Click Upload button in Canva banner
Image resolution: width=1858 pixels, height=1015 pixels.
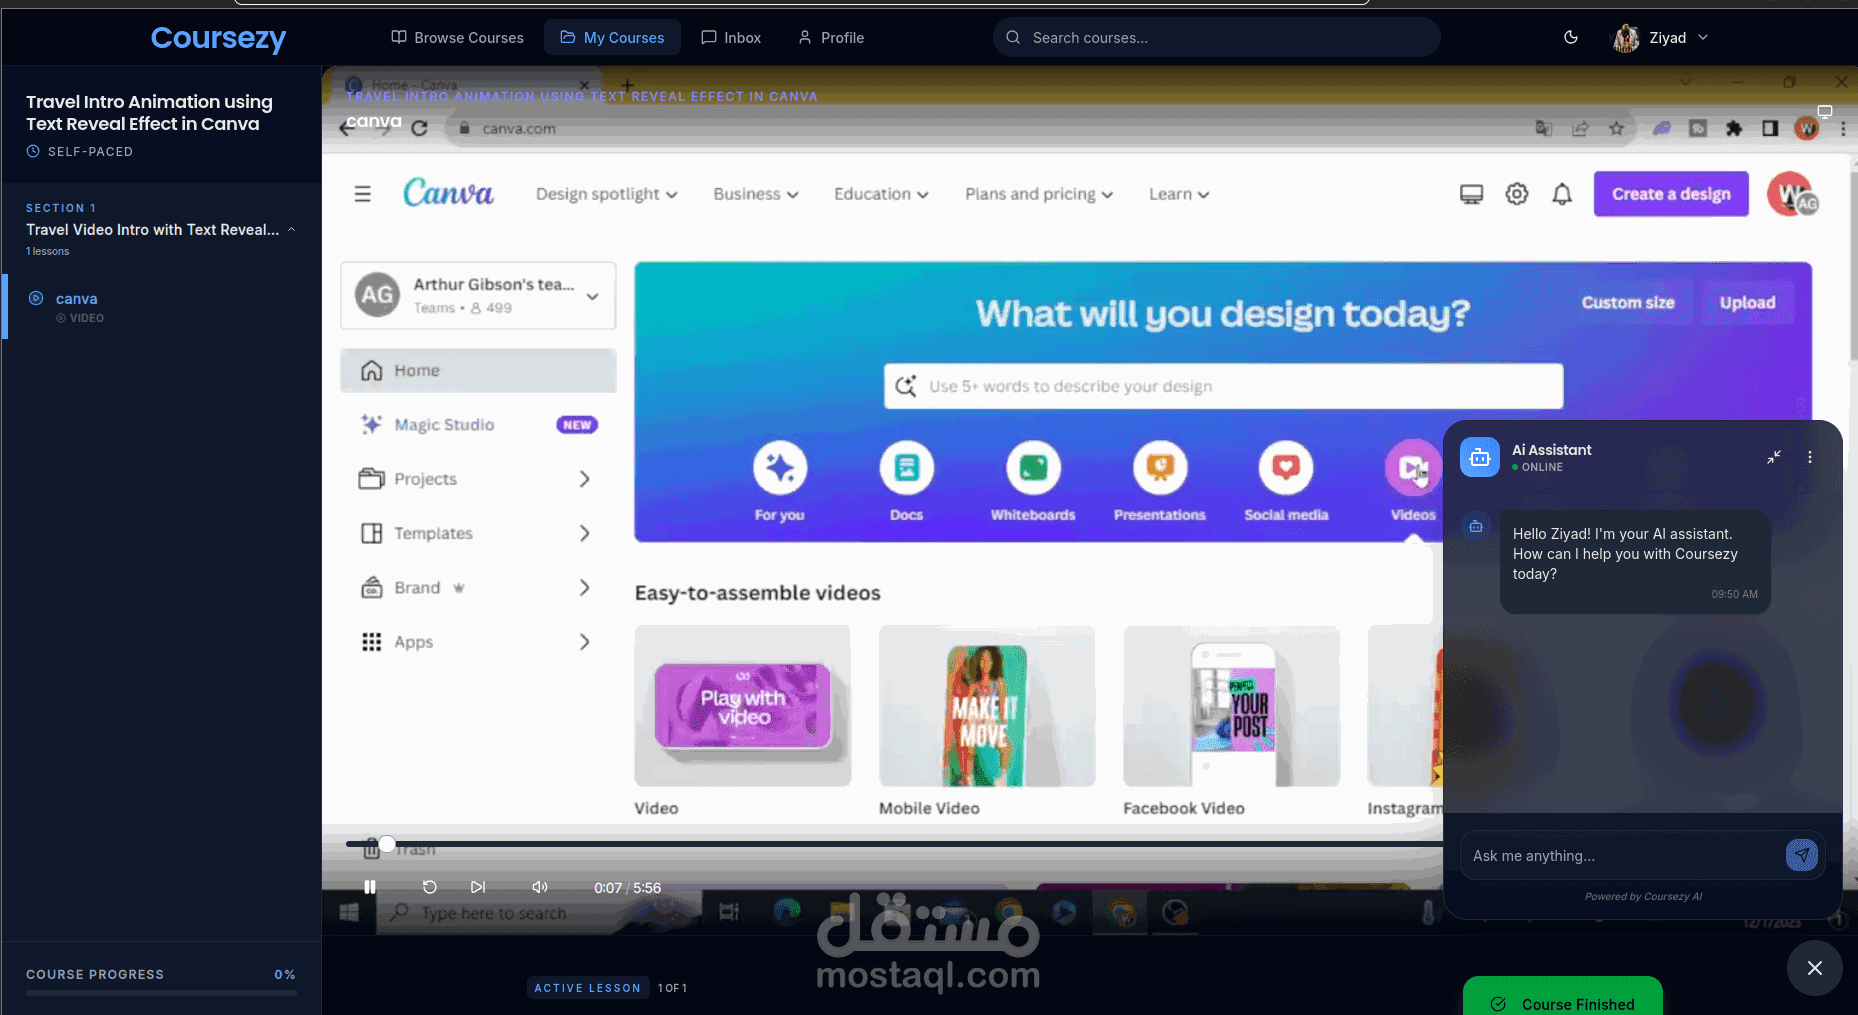click(1748, 303)
